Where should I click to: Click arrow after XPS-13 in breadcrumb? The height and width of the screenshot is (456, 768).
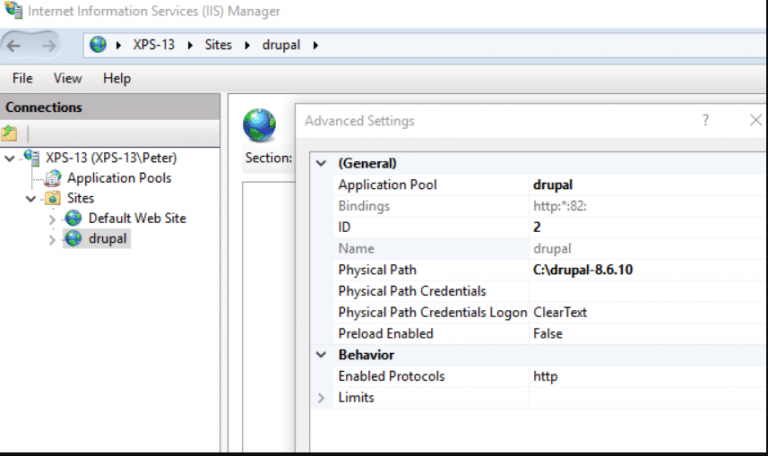[190, 46]
